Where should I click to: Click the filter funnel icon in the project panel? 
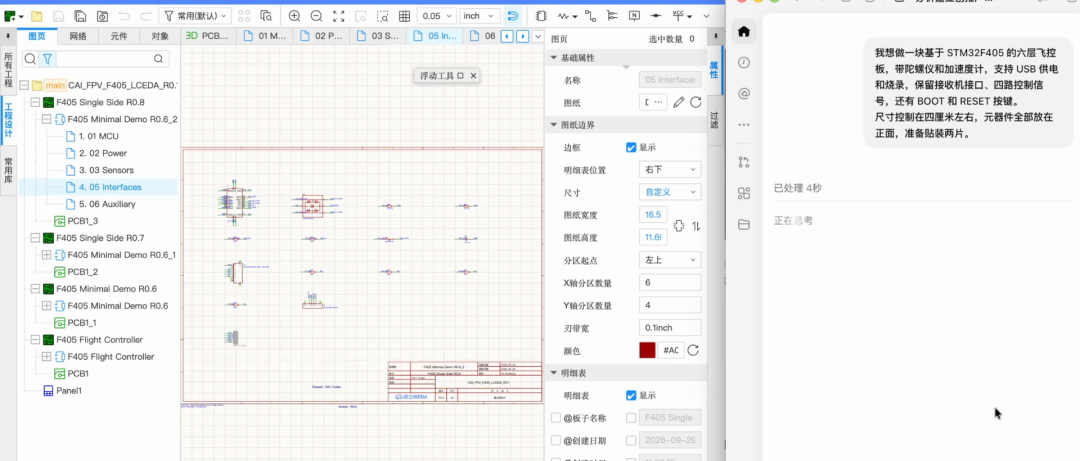(x=47, y=59)
